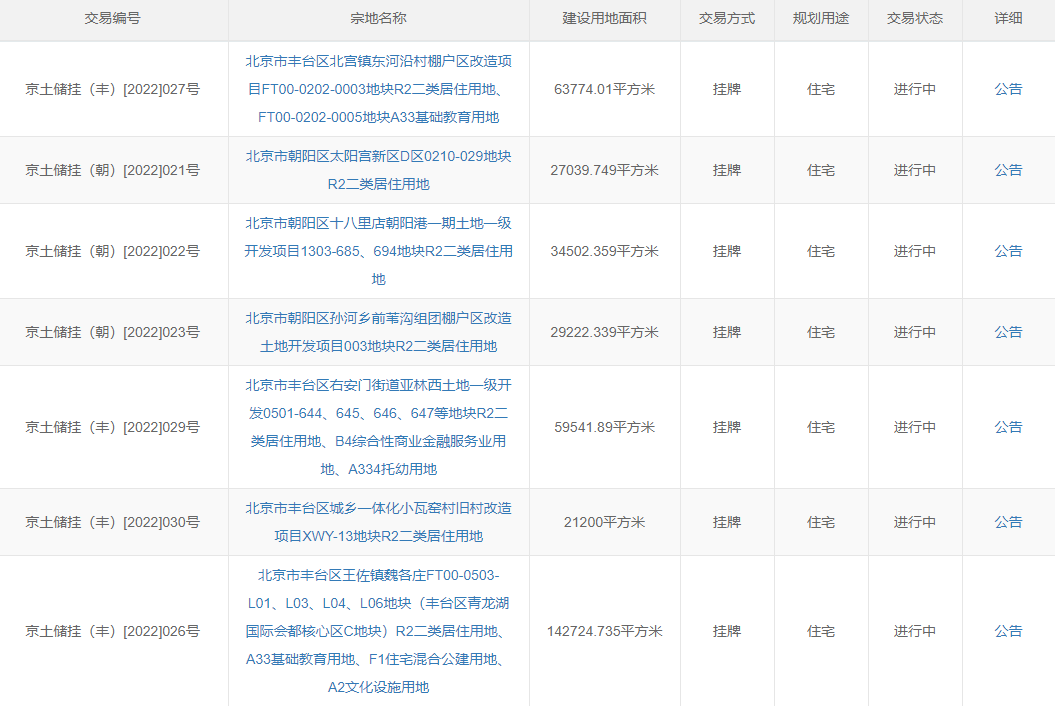The image size is (1055, 706).
Task: Open 公告 for 京土储挂（丰）[2022]029号
Action: (1008, 427)
